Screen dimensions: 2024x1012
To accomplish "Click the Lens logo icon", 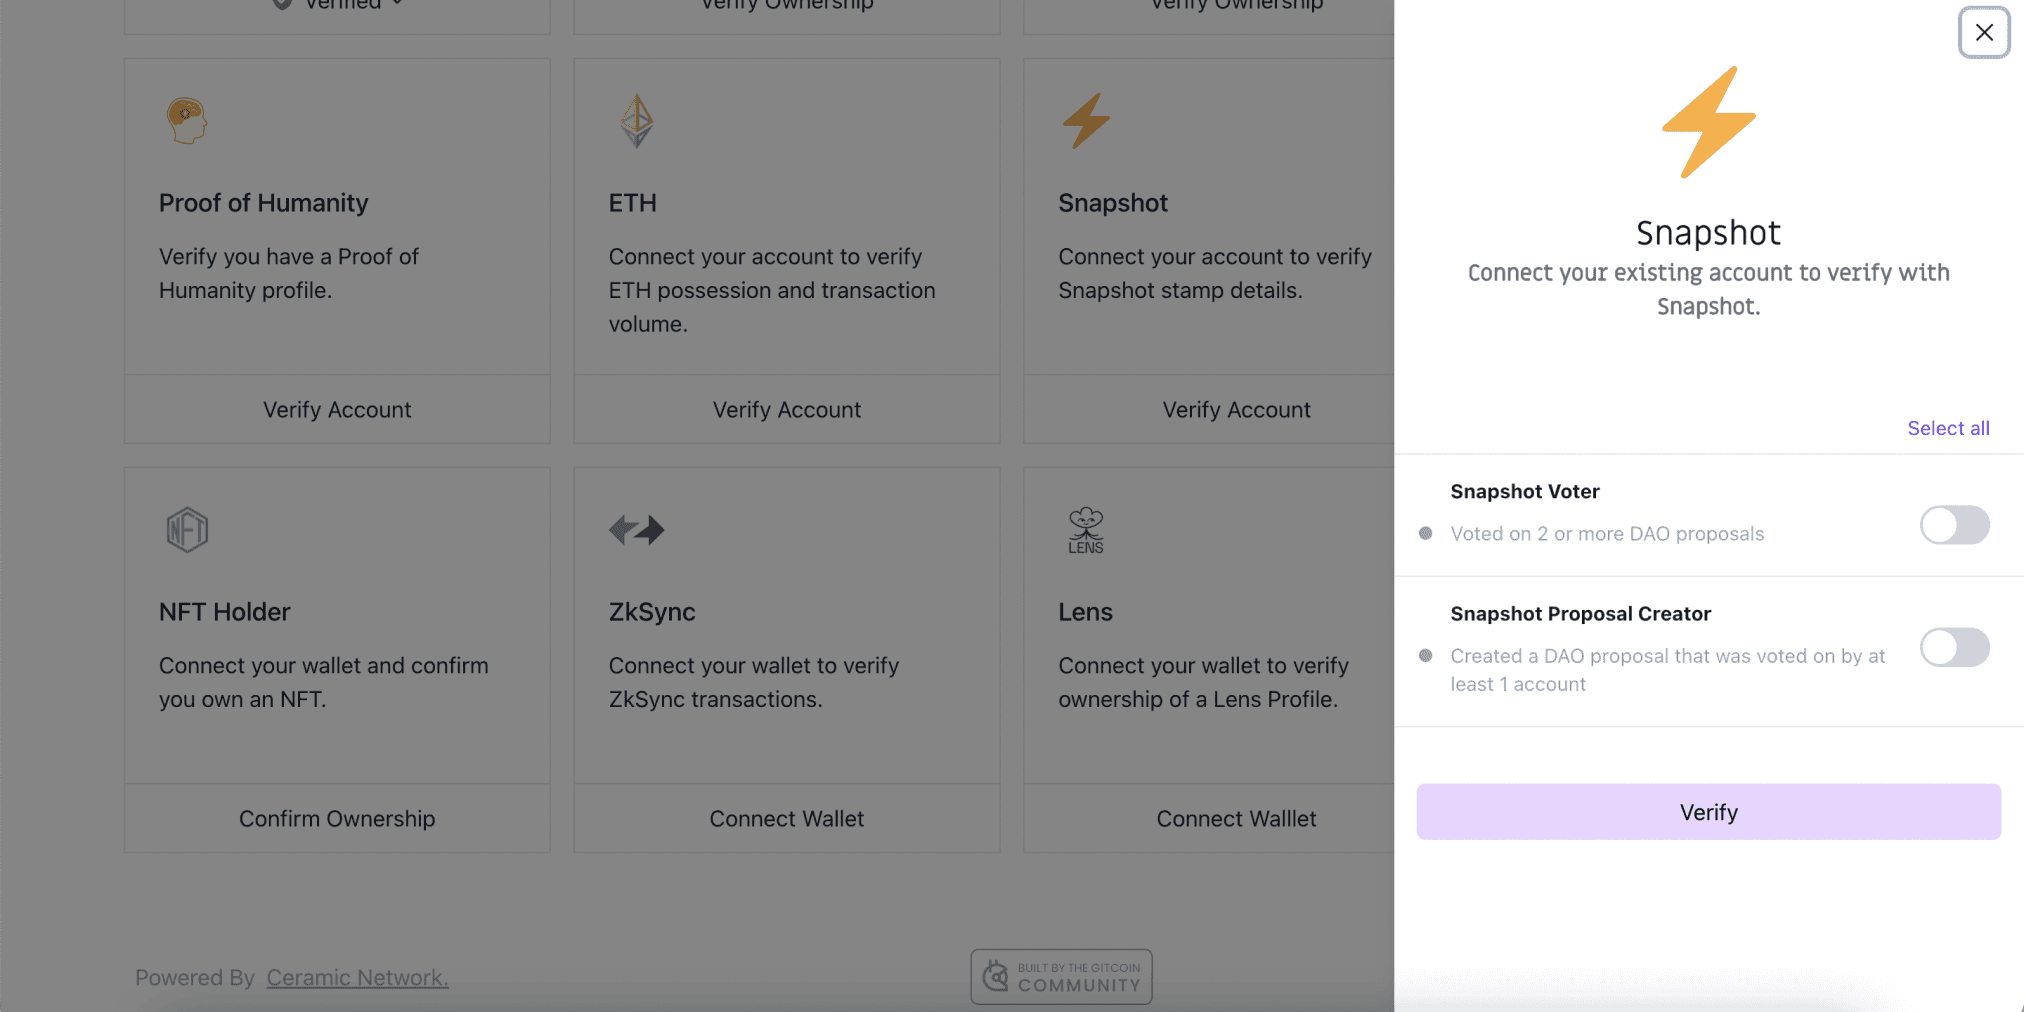I will point(1086,530).
